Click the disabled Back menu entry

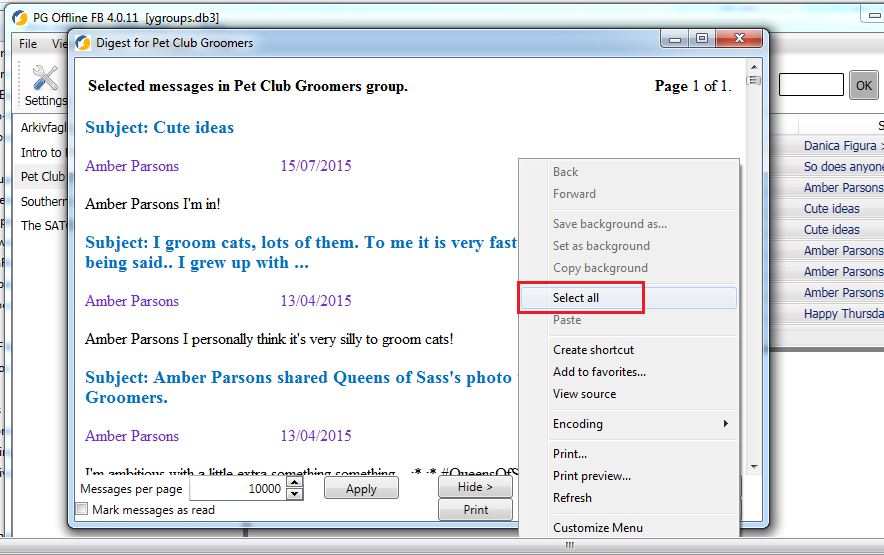[565, 172]
